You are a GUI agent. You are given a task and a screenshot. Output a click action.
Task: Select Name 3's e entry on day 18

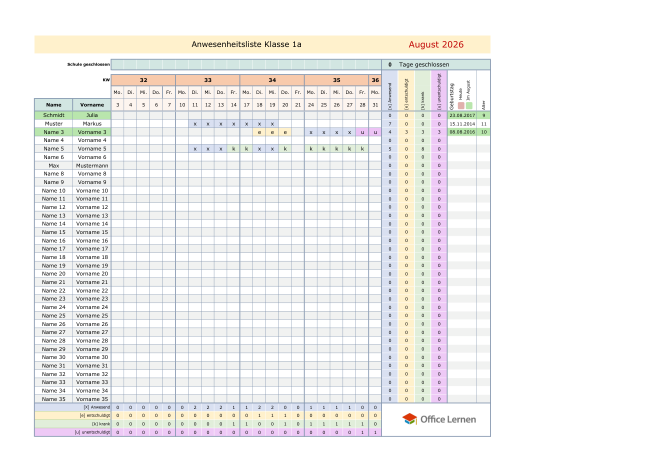(x=259, y=132)
